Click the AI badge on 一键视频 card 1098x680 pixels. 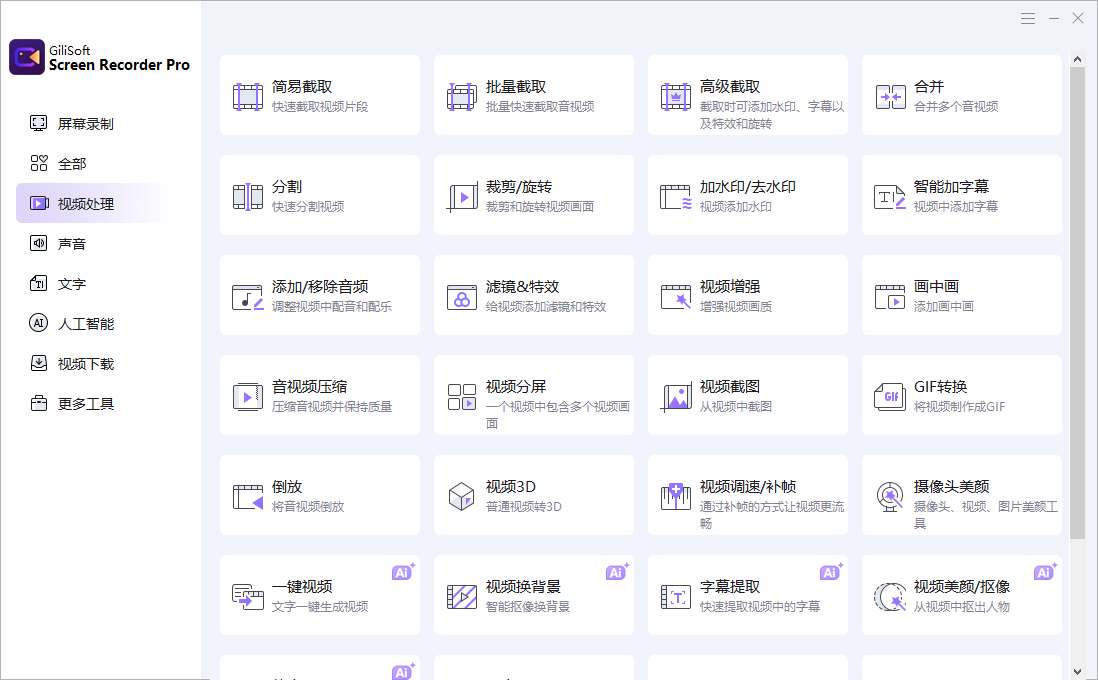coord(403,571)
